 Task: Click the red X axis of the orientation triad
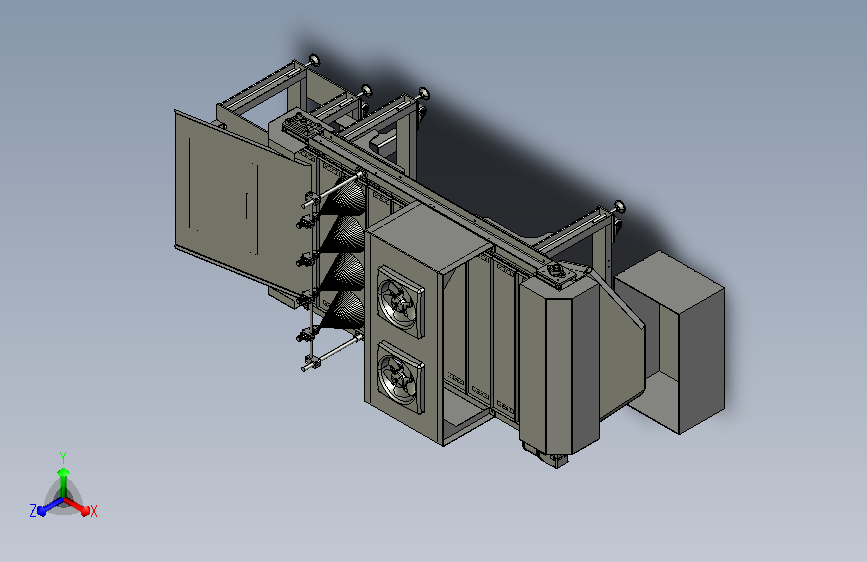tap(77, 505)
